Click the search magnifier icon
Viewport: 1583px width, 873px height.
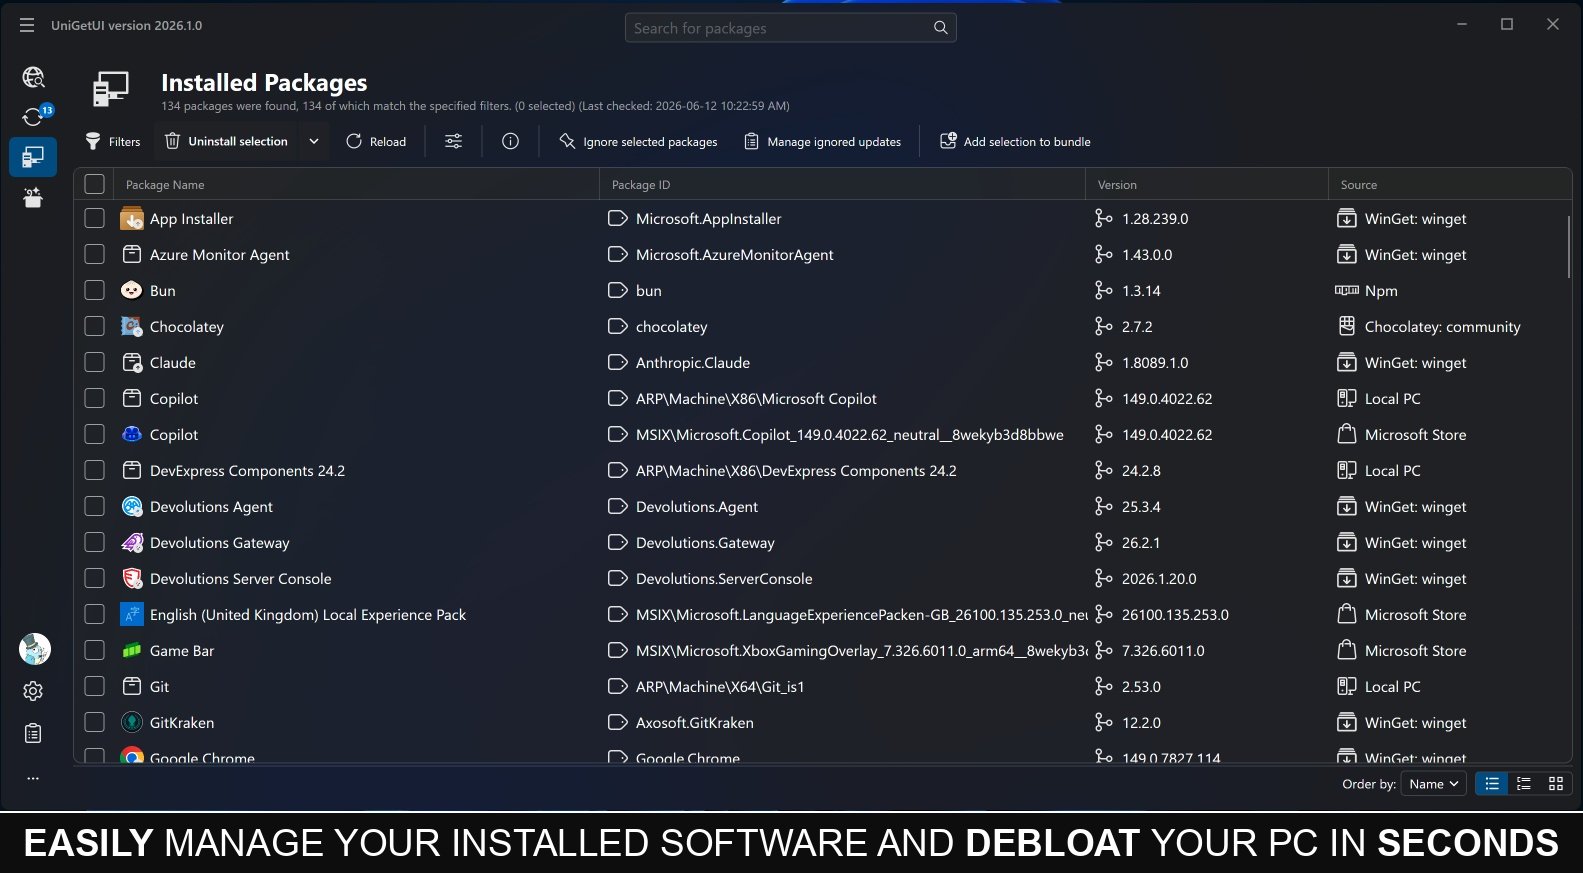[x=940, y=28]
